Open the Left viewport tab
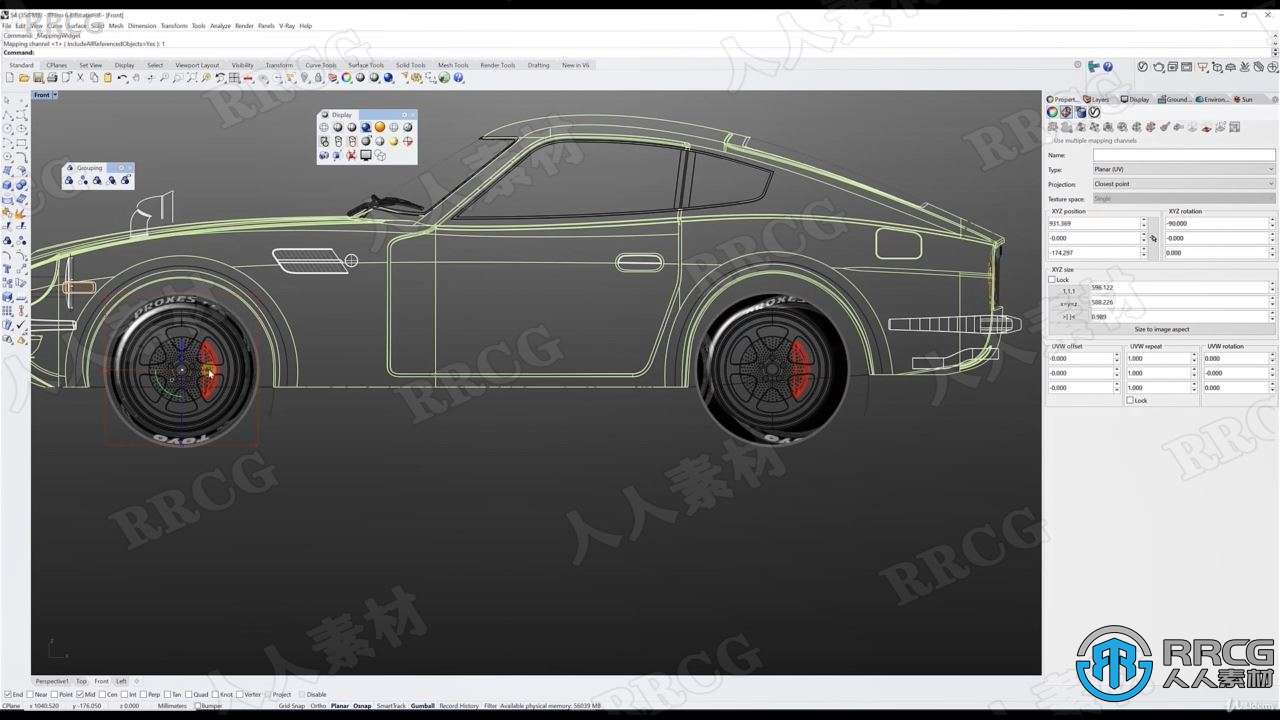 point(121,681)
